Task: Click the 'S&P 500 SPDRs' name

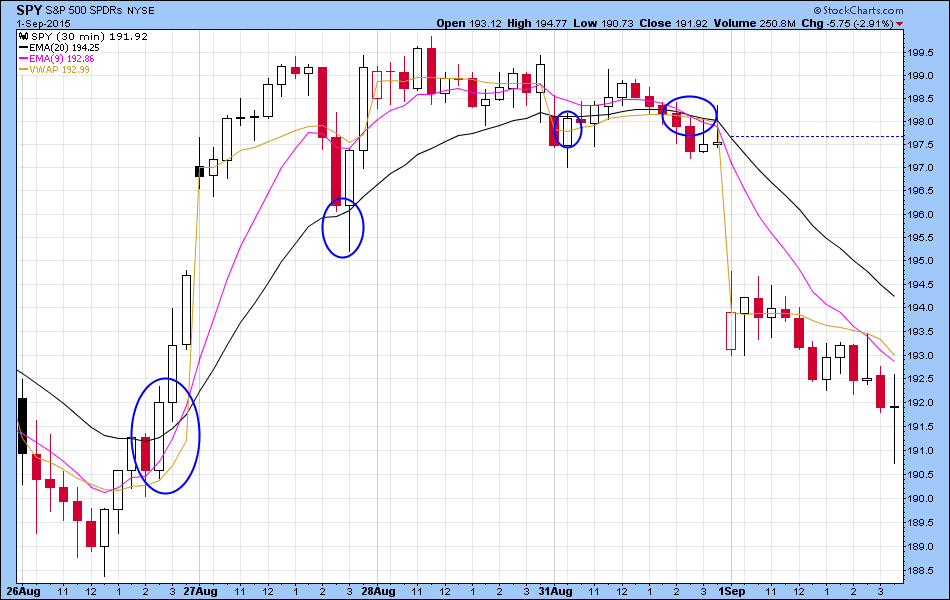Action: point(84,11)
